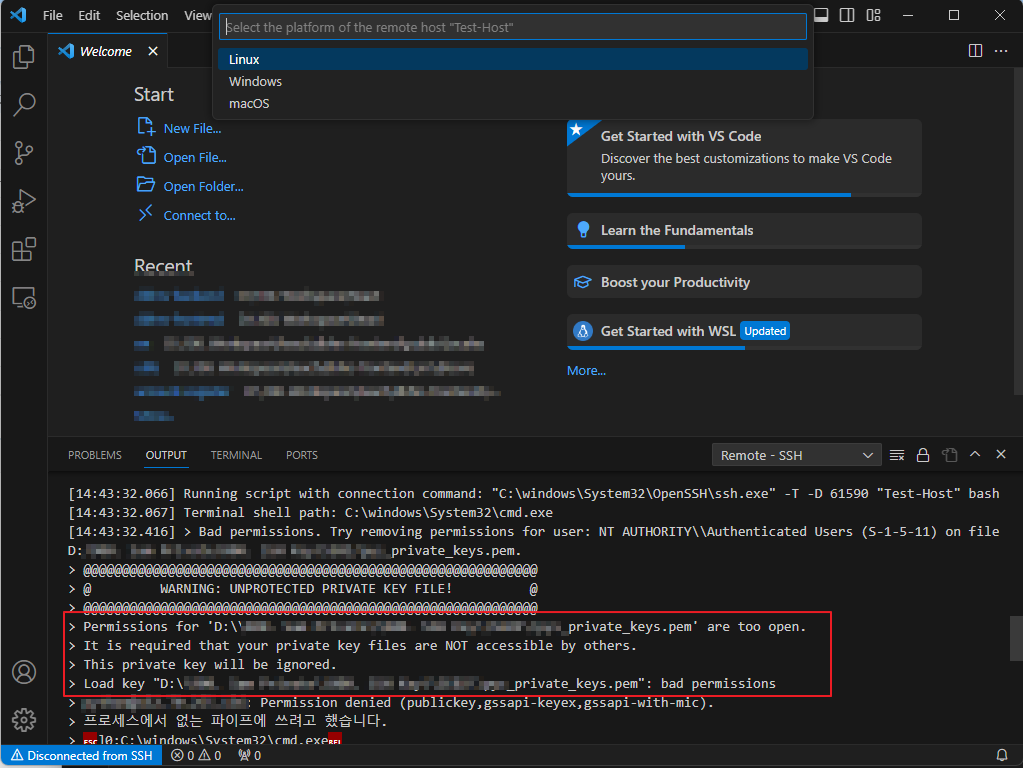1023x768 pixels.
Task: Click the More... walkthroughs link
Action: [587, 371]
